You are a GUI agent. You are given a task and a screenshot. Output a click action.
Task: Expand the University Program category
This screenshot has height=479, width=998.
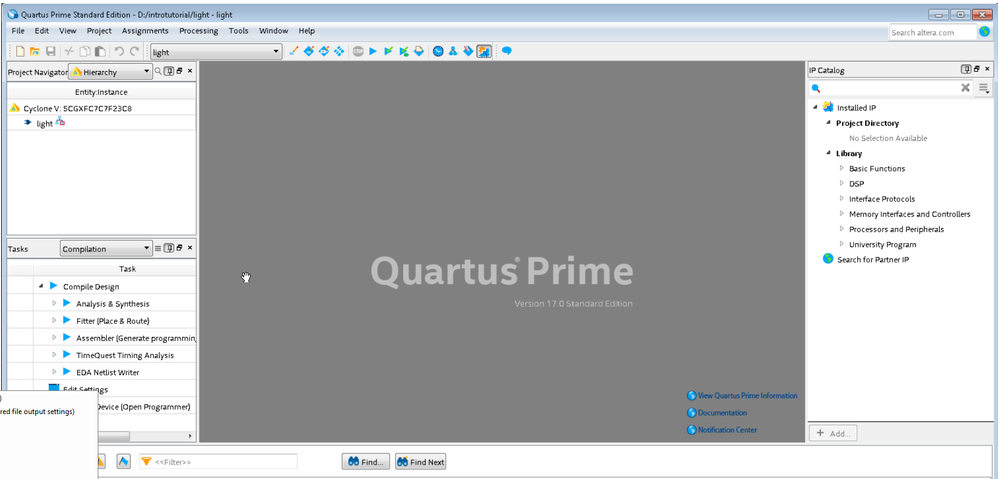pyautogui.click(x=841, y=244)
